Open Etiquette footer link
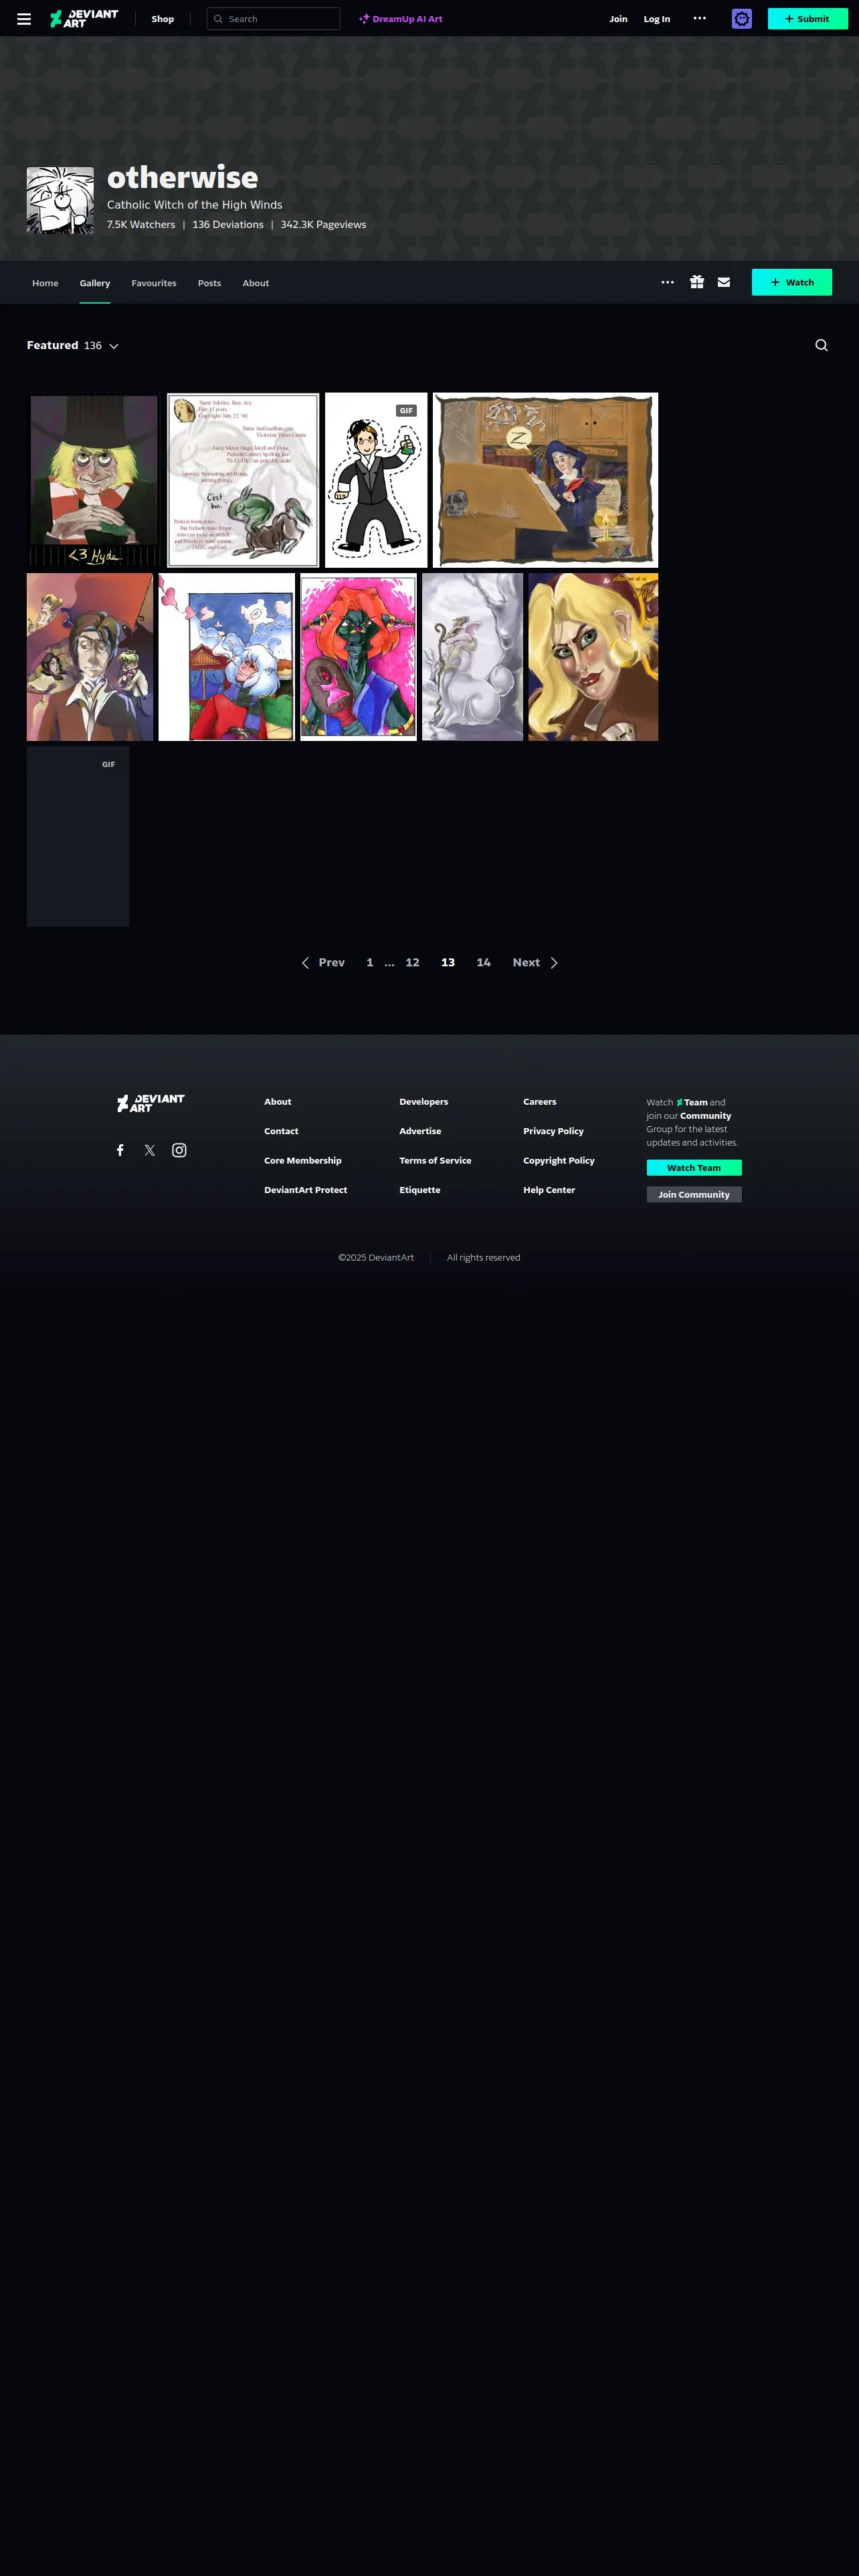Viewport: 859px width, 2576px height. point(420,1190)
